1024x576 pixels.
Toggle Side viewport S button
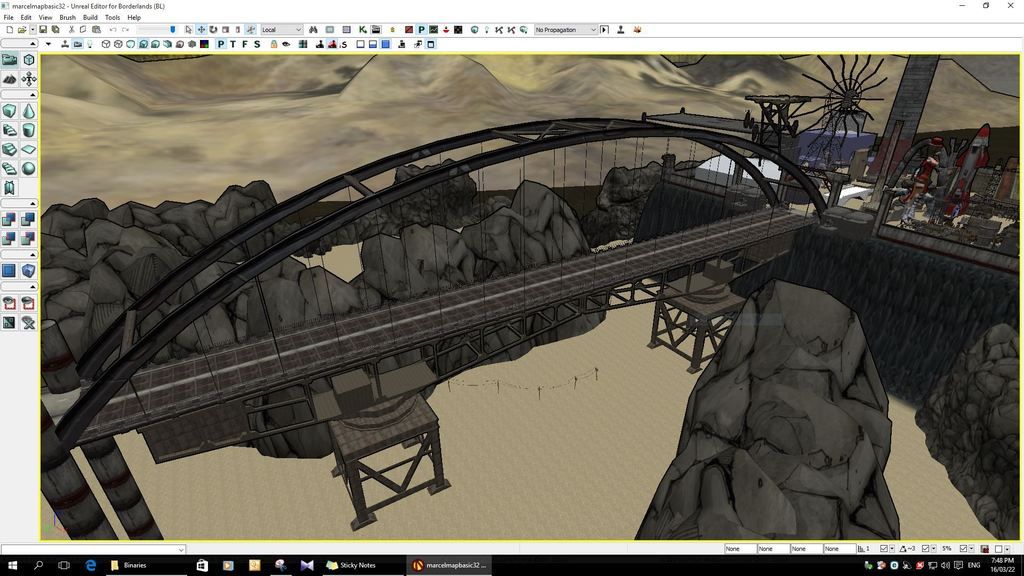(x=257, y=44)
